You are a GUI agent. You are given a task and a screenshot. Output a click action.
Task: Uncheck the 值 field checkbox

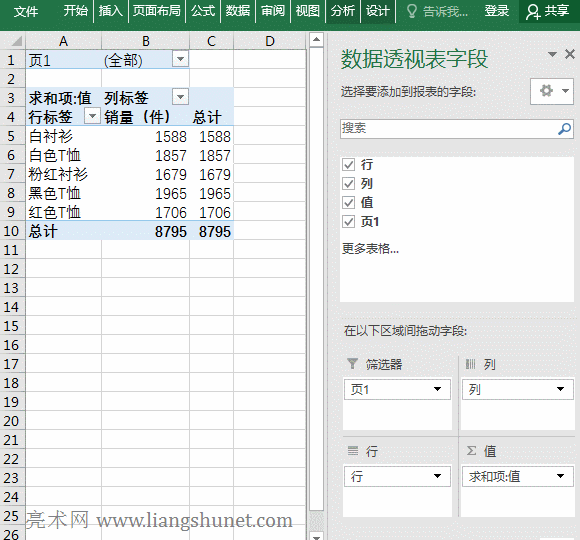click(348, 202)
